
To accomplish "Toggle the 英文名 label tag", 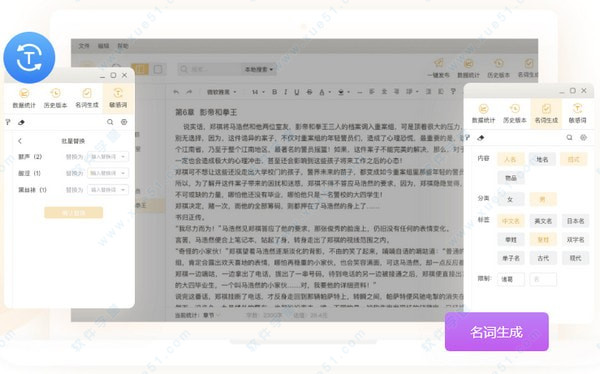I will pos(543,221).
